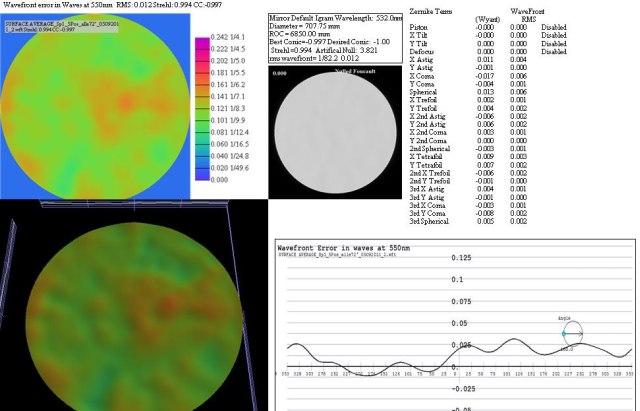
Task: Click the WaveFront RMS column header
Action: tap(526, 14)
